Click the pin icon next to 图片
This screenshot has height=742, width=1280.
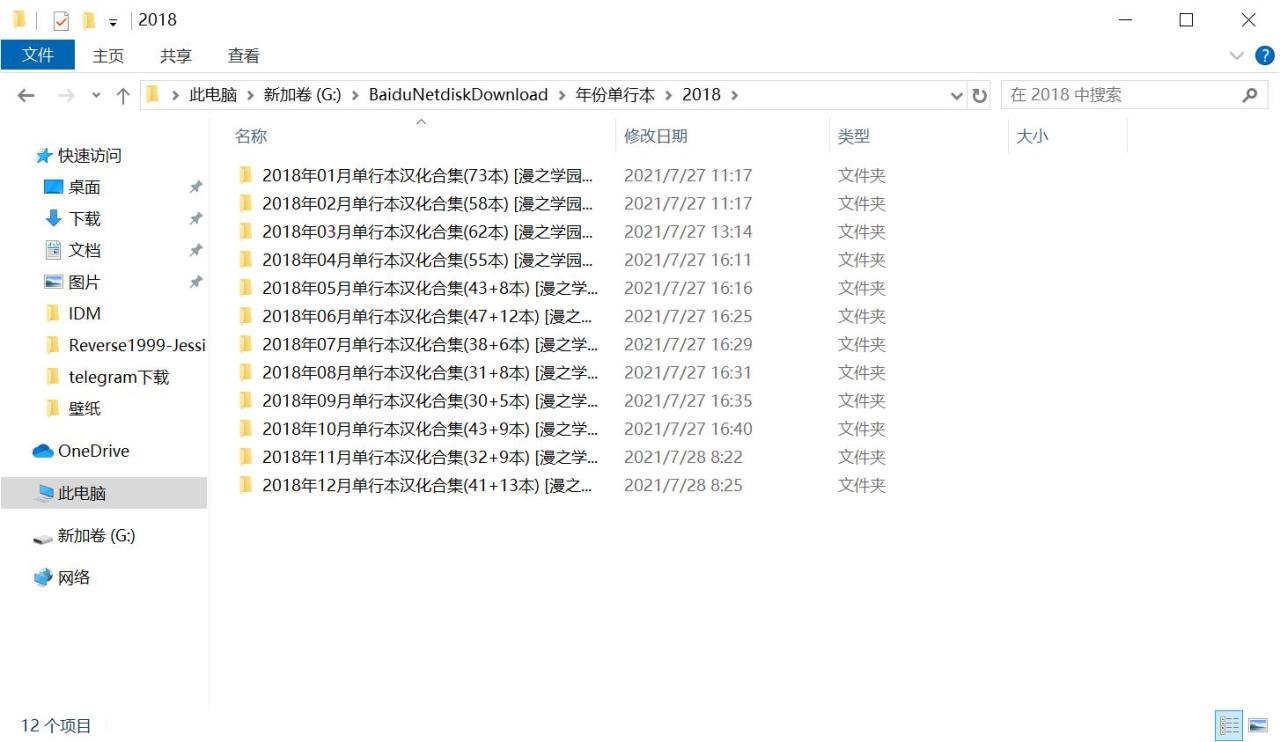pos(196,282)
